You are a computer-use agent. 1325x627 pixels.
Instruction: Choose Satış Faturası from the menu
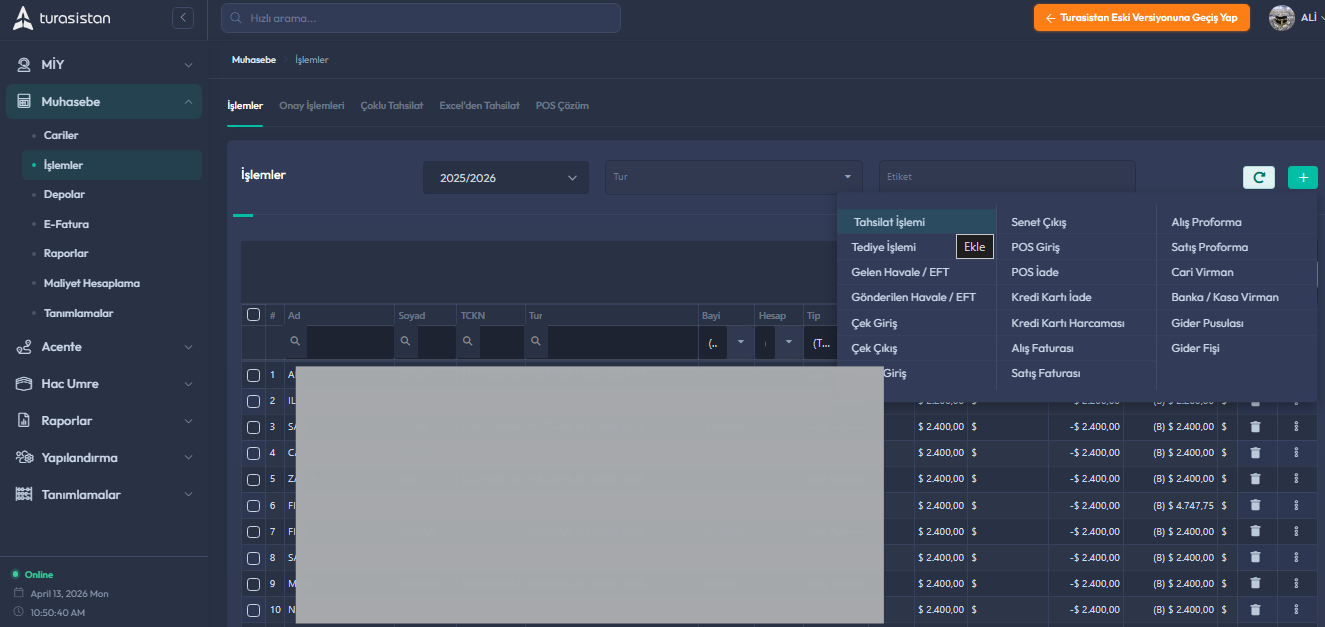tap(1045, 373)
